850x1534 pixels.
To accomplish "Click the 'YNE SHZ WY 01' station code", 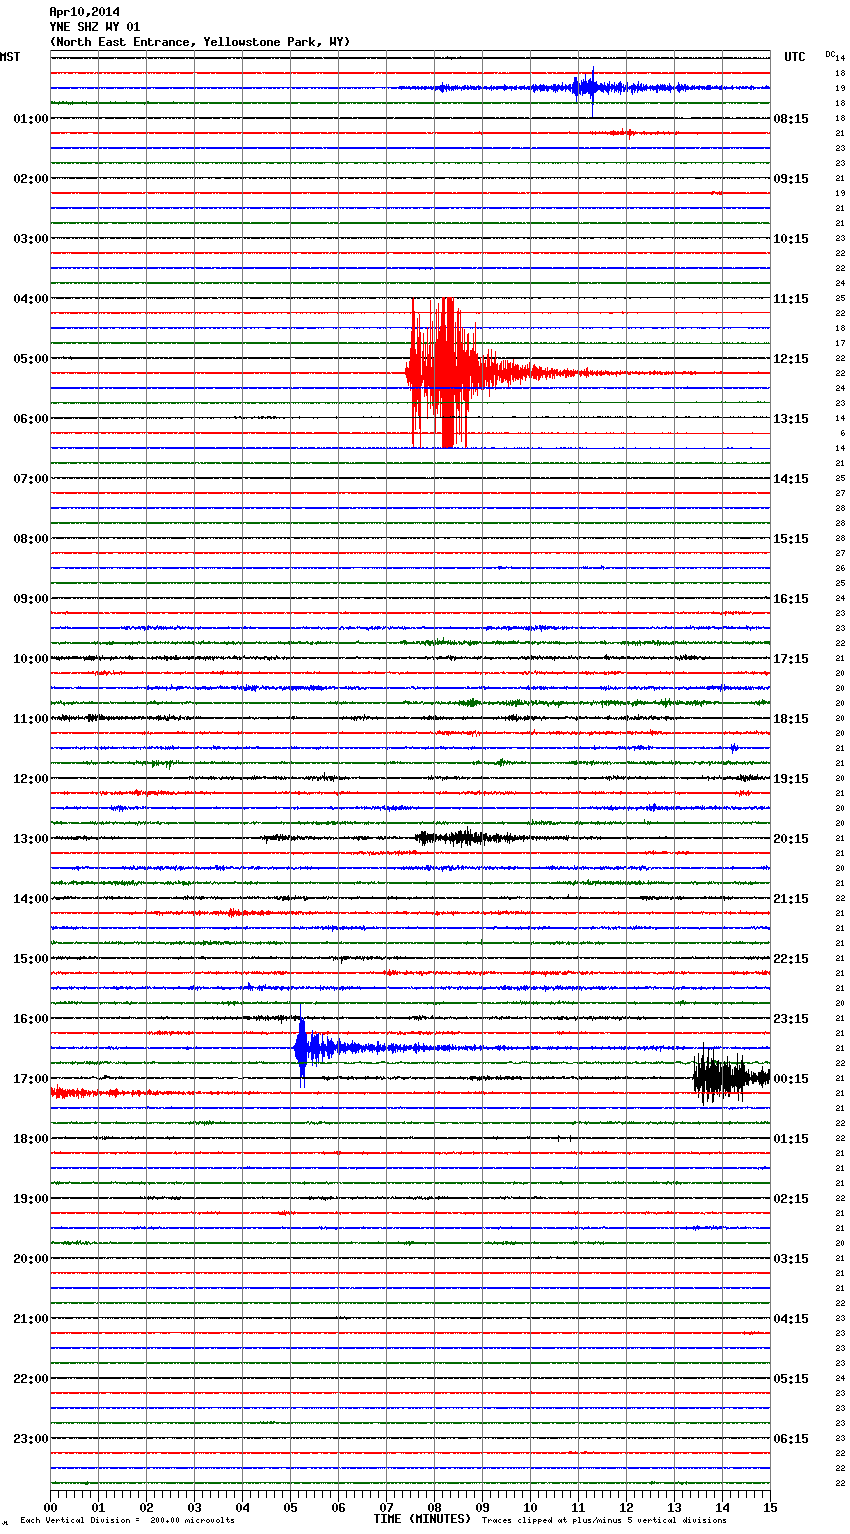I will pyautogui.click(x=95, y=27).
